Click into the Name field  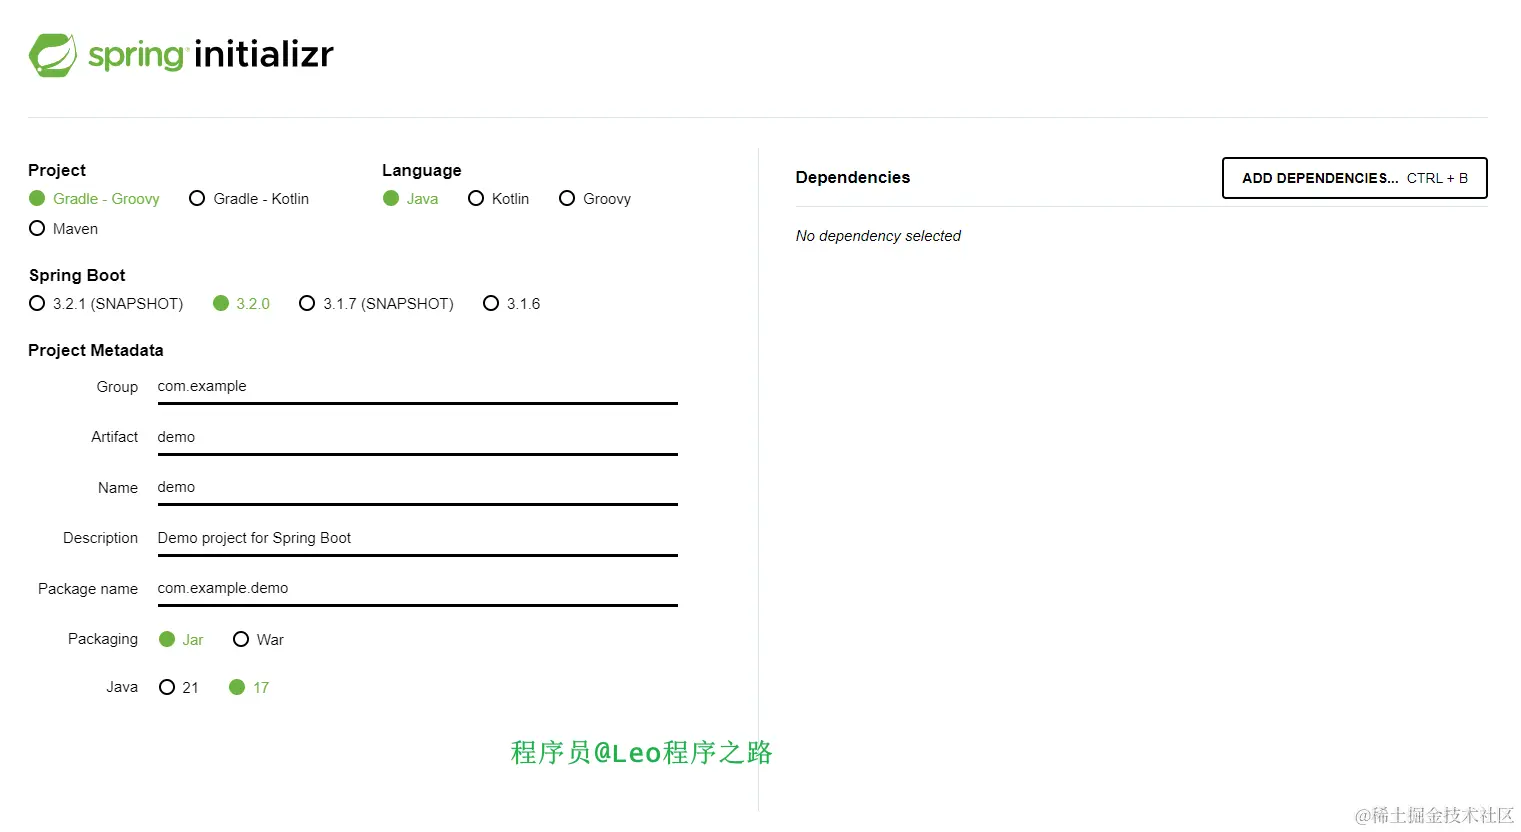point(418,488)
